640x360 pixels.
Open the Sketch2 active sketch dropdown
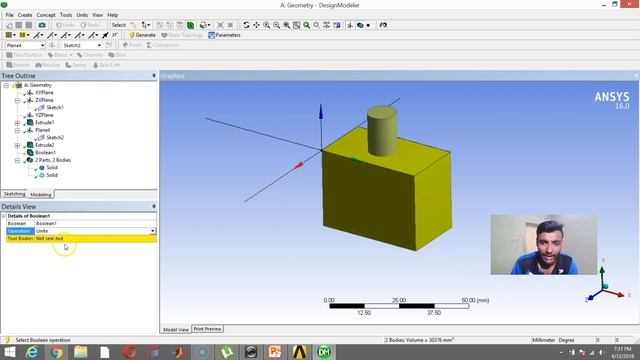pyautogui.click(x=99, y=45)
